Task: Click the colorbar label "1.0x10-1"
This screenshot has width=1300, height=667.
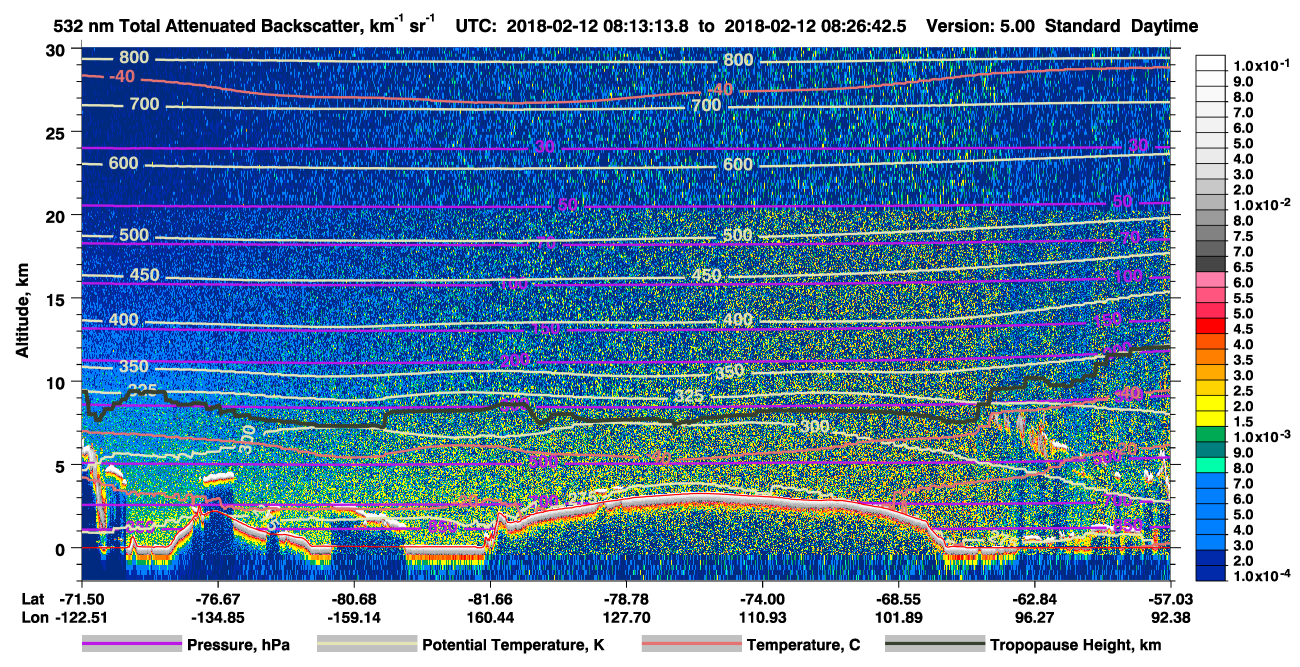Action: (x=1264, y=65)
